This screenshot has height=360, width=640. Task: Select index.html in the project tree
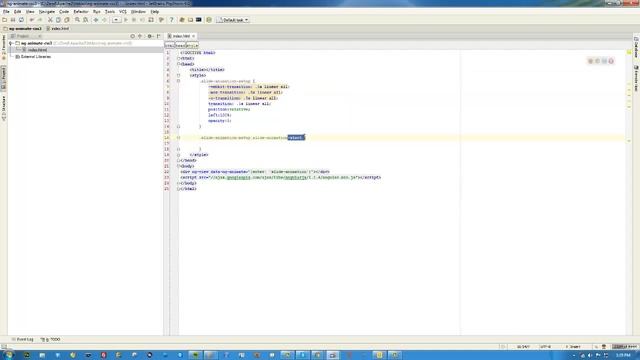(x=37, y=50)
